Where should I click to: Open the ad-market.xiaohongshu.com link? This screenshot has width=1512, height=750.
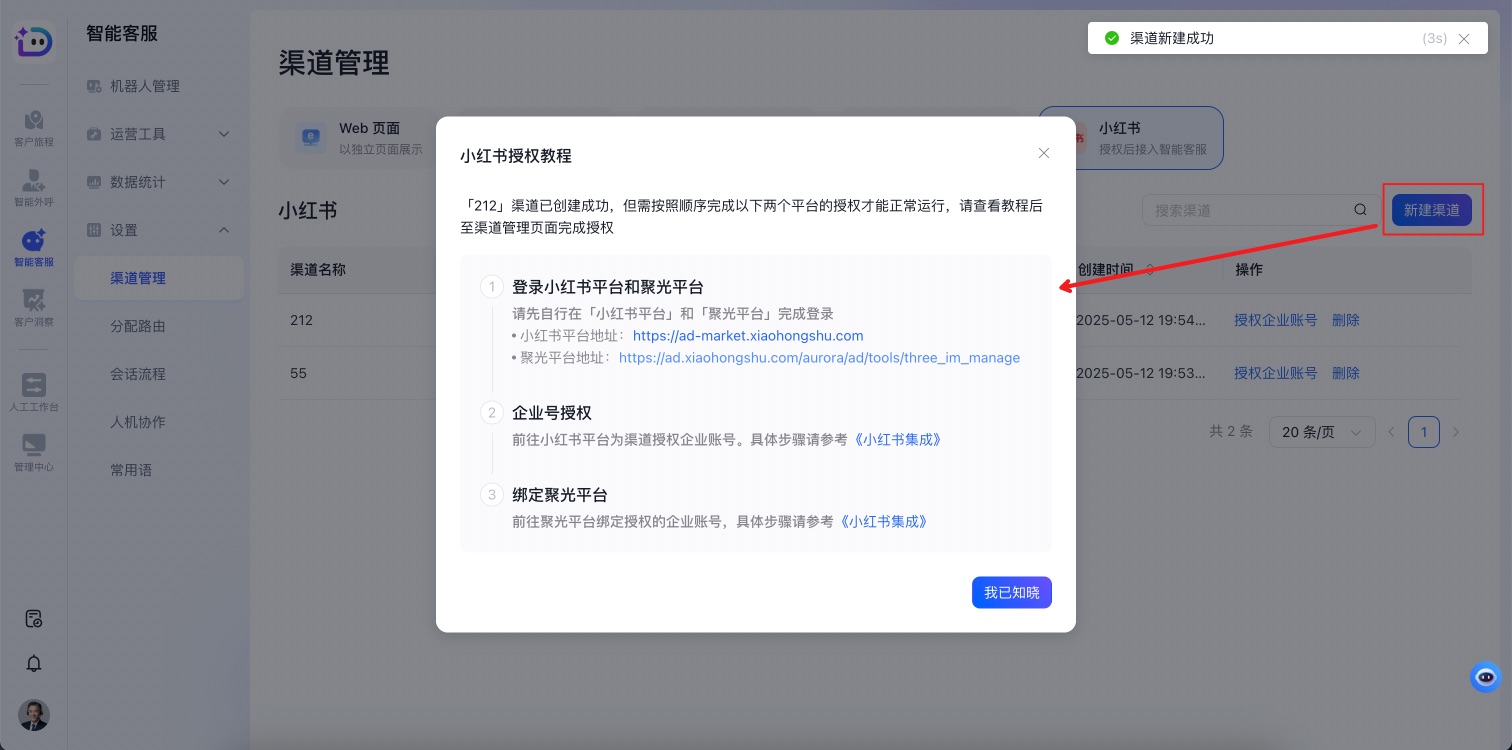click(x=747, y=336)
